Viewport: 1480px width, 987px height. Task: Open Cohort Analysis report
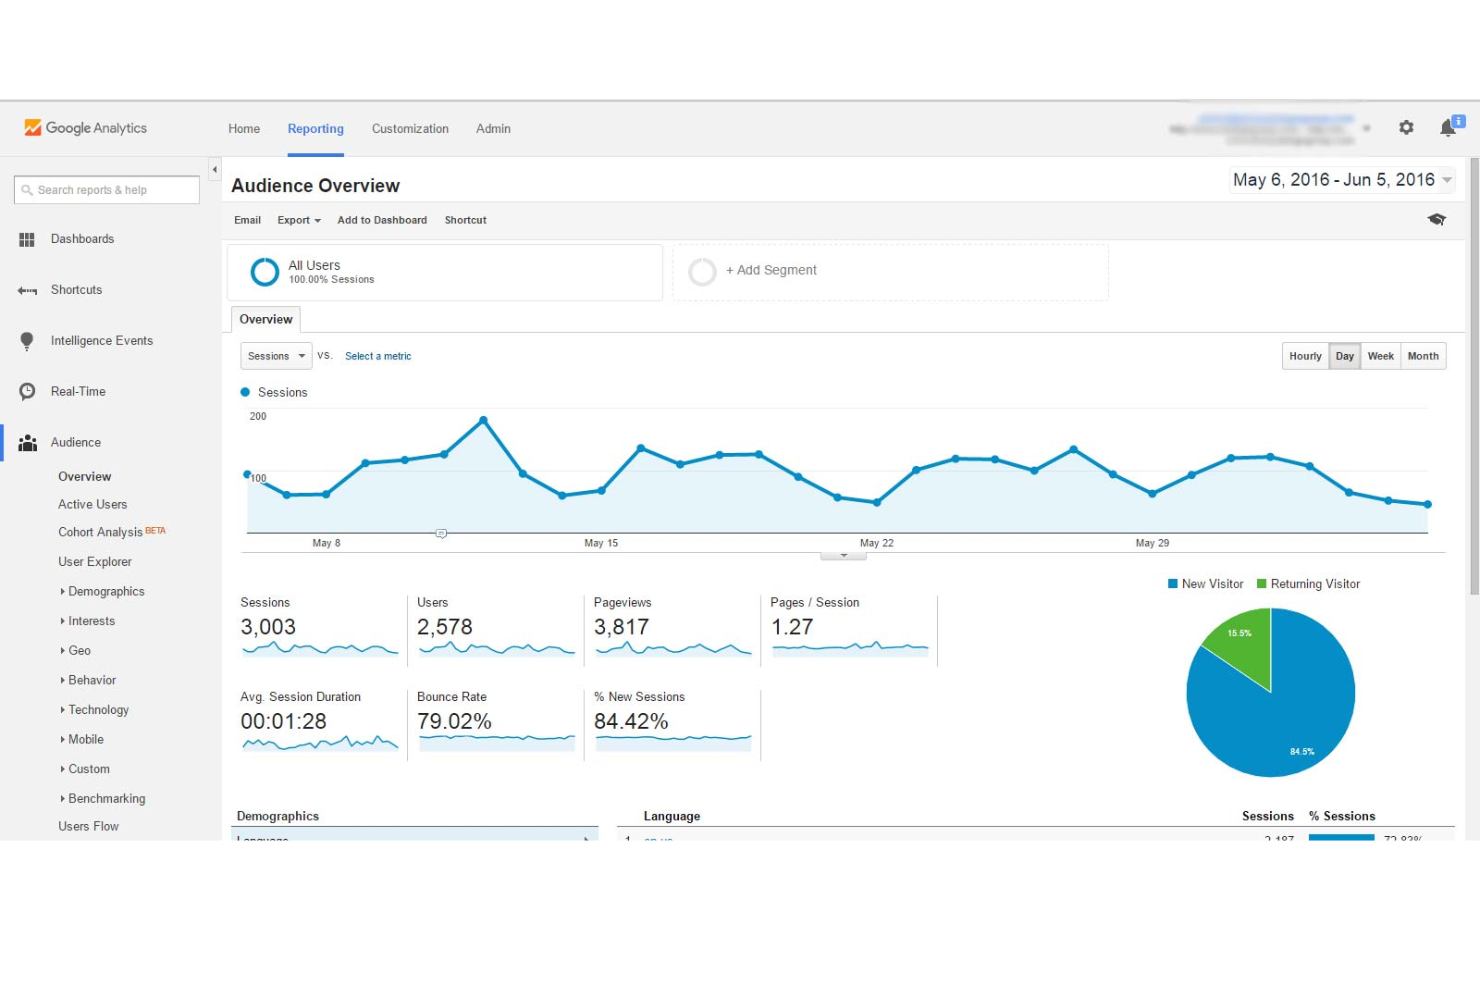click(x=101, y=533)
